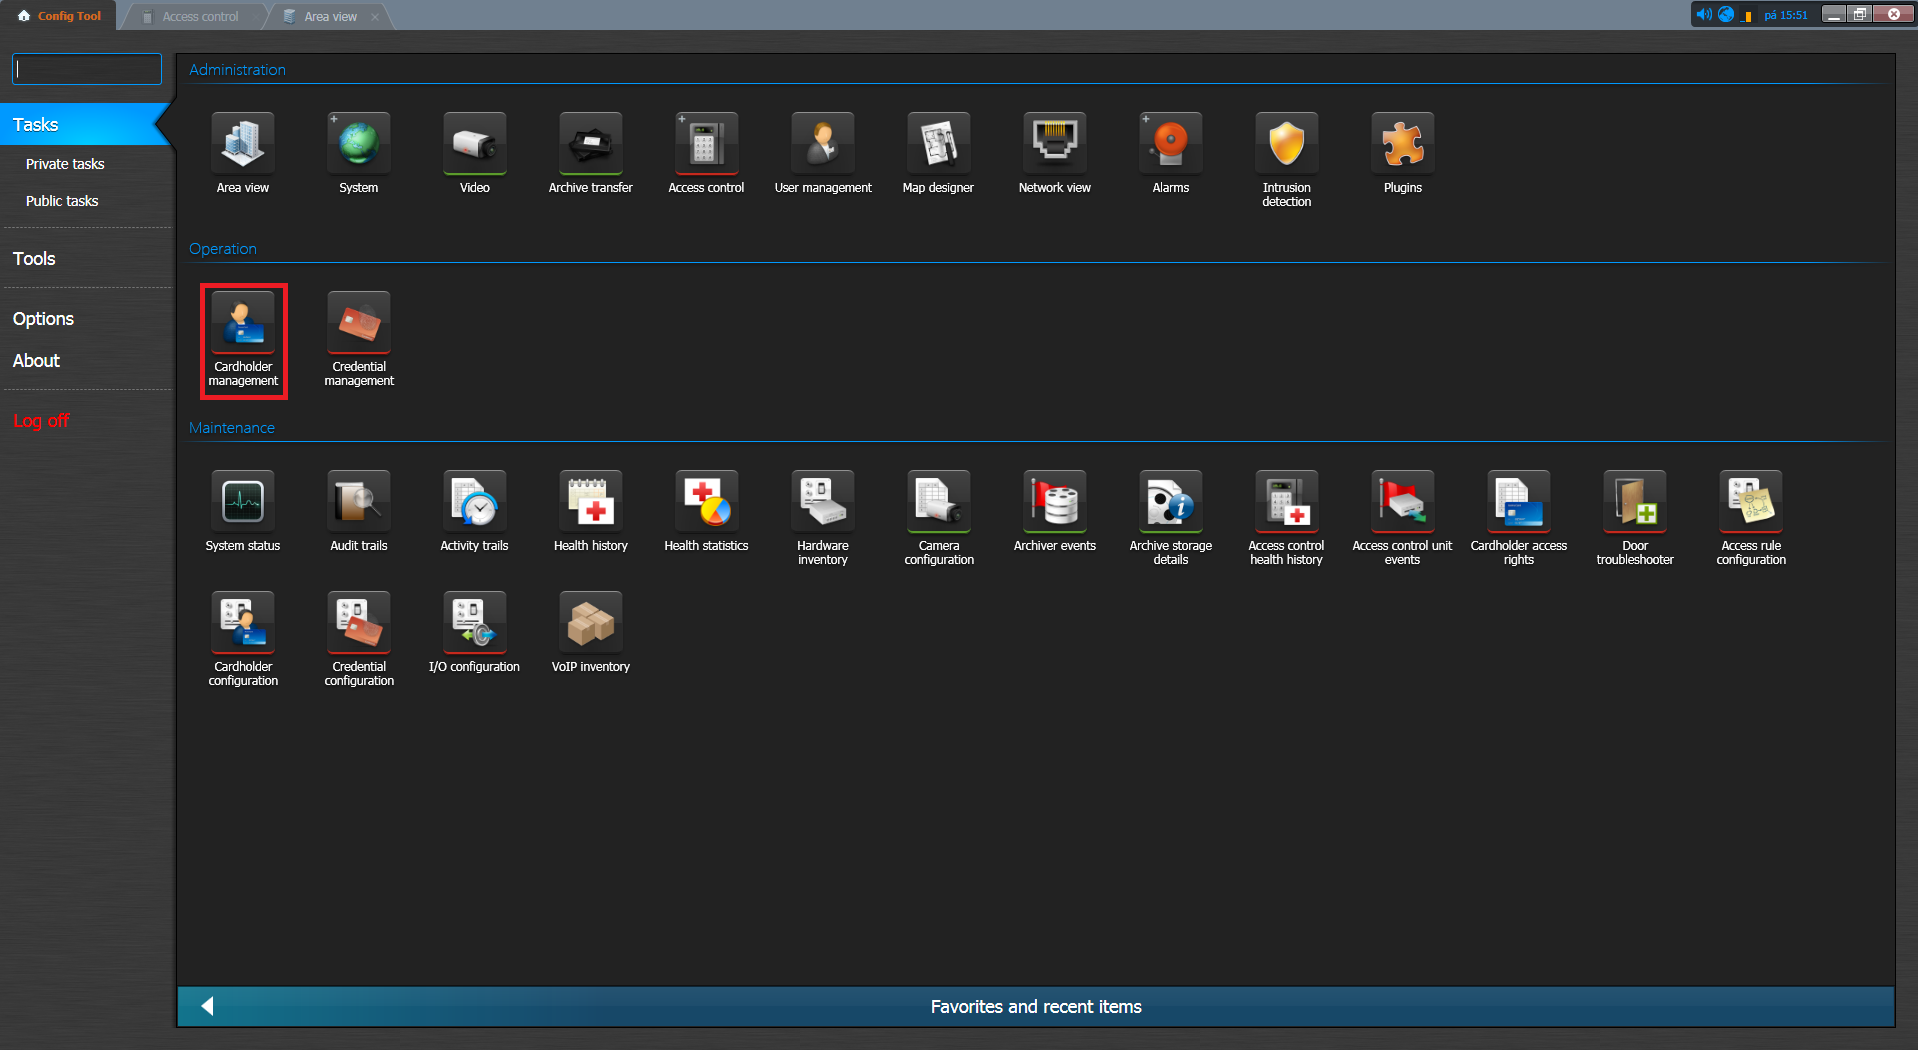The height and width of the screenshot is (1050, 1918).
Task: Launch the Map designer task
Action: click(938, 145)
